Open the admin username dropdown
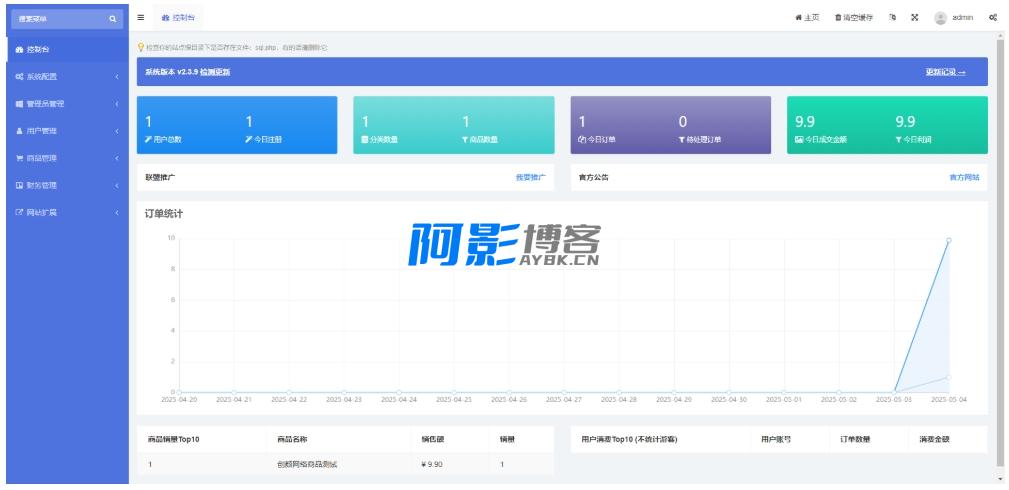The height and width of the screenshot is (490, 1009). [963, 18]
